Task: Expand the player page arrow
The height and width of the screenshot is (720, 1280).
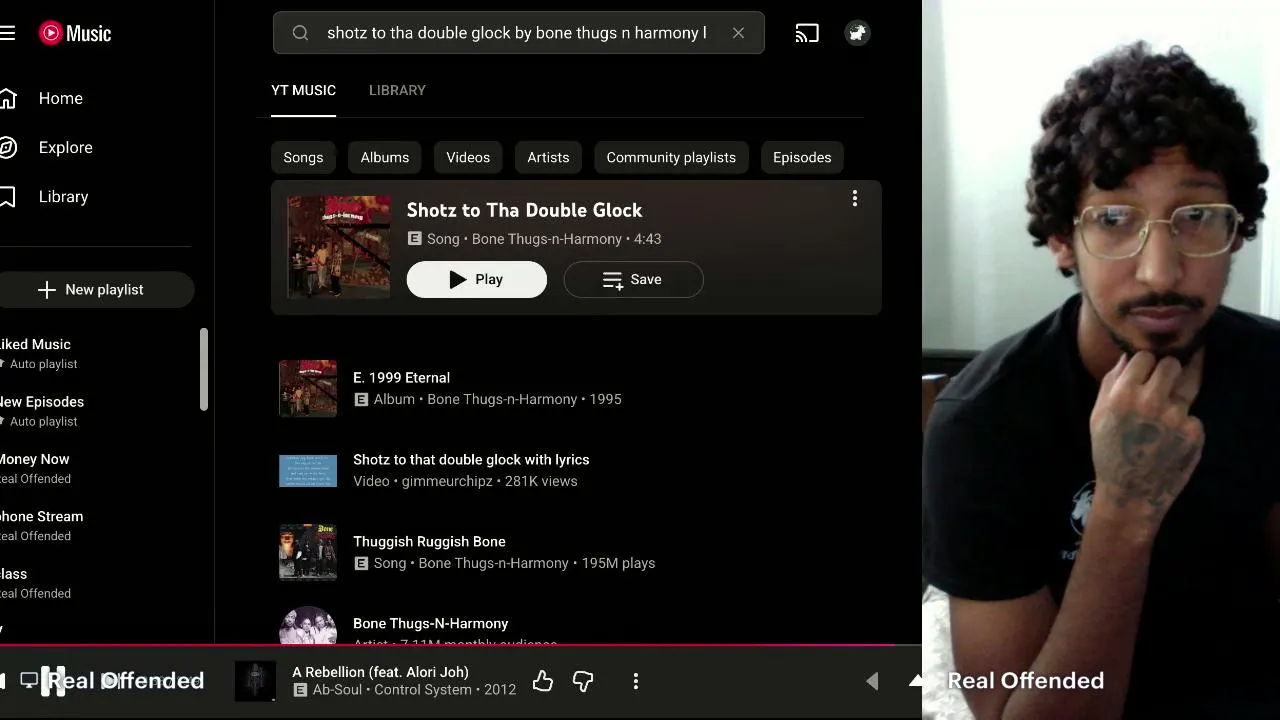Action: (x=915, y=681)
